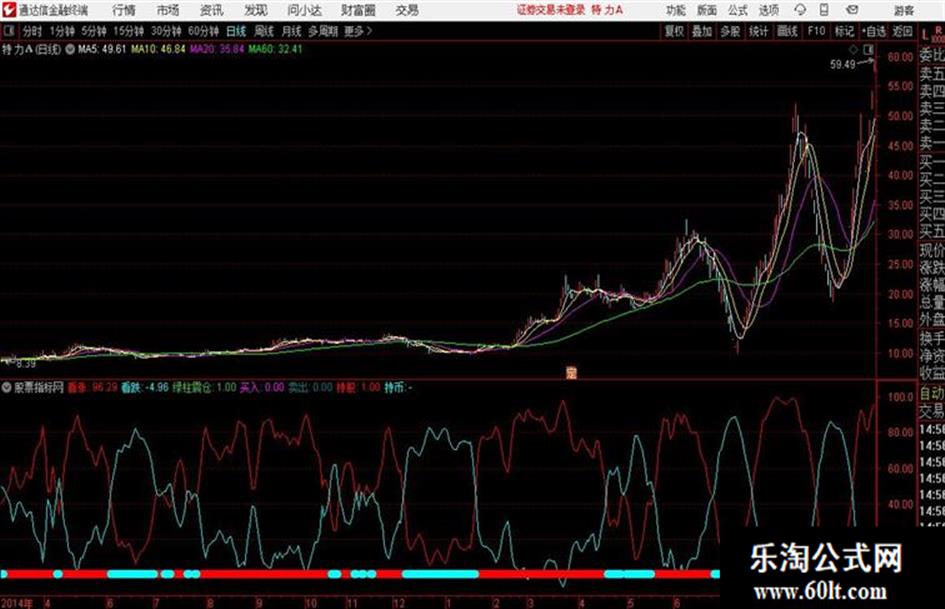Select the 多周期 multi-period tab
The height and width of the screenshot is (609, 945).
click(324, 31)
